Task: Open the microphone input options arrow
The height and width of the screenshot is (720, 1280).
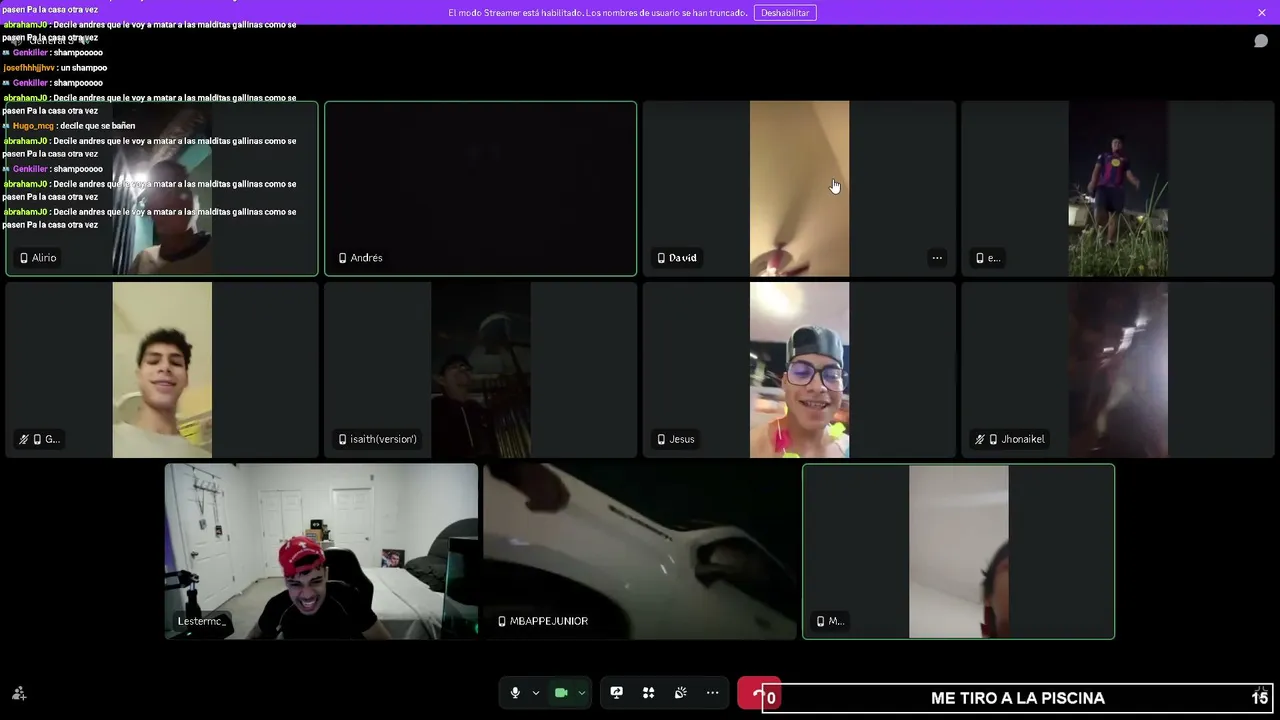Action: [x=536, y=693]
